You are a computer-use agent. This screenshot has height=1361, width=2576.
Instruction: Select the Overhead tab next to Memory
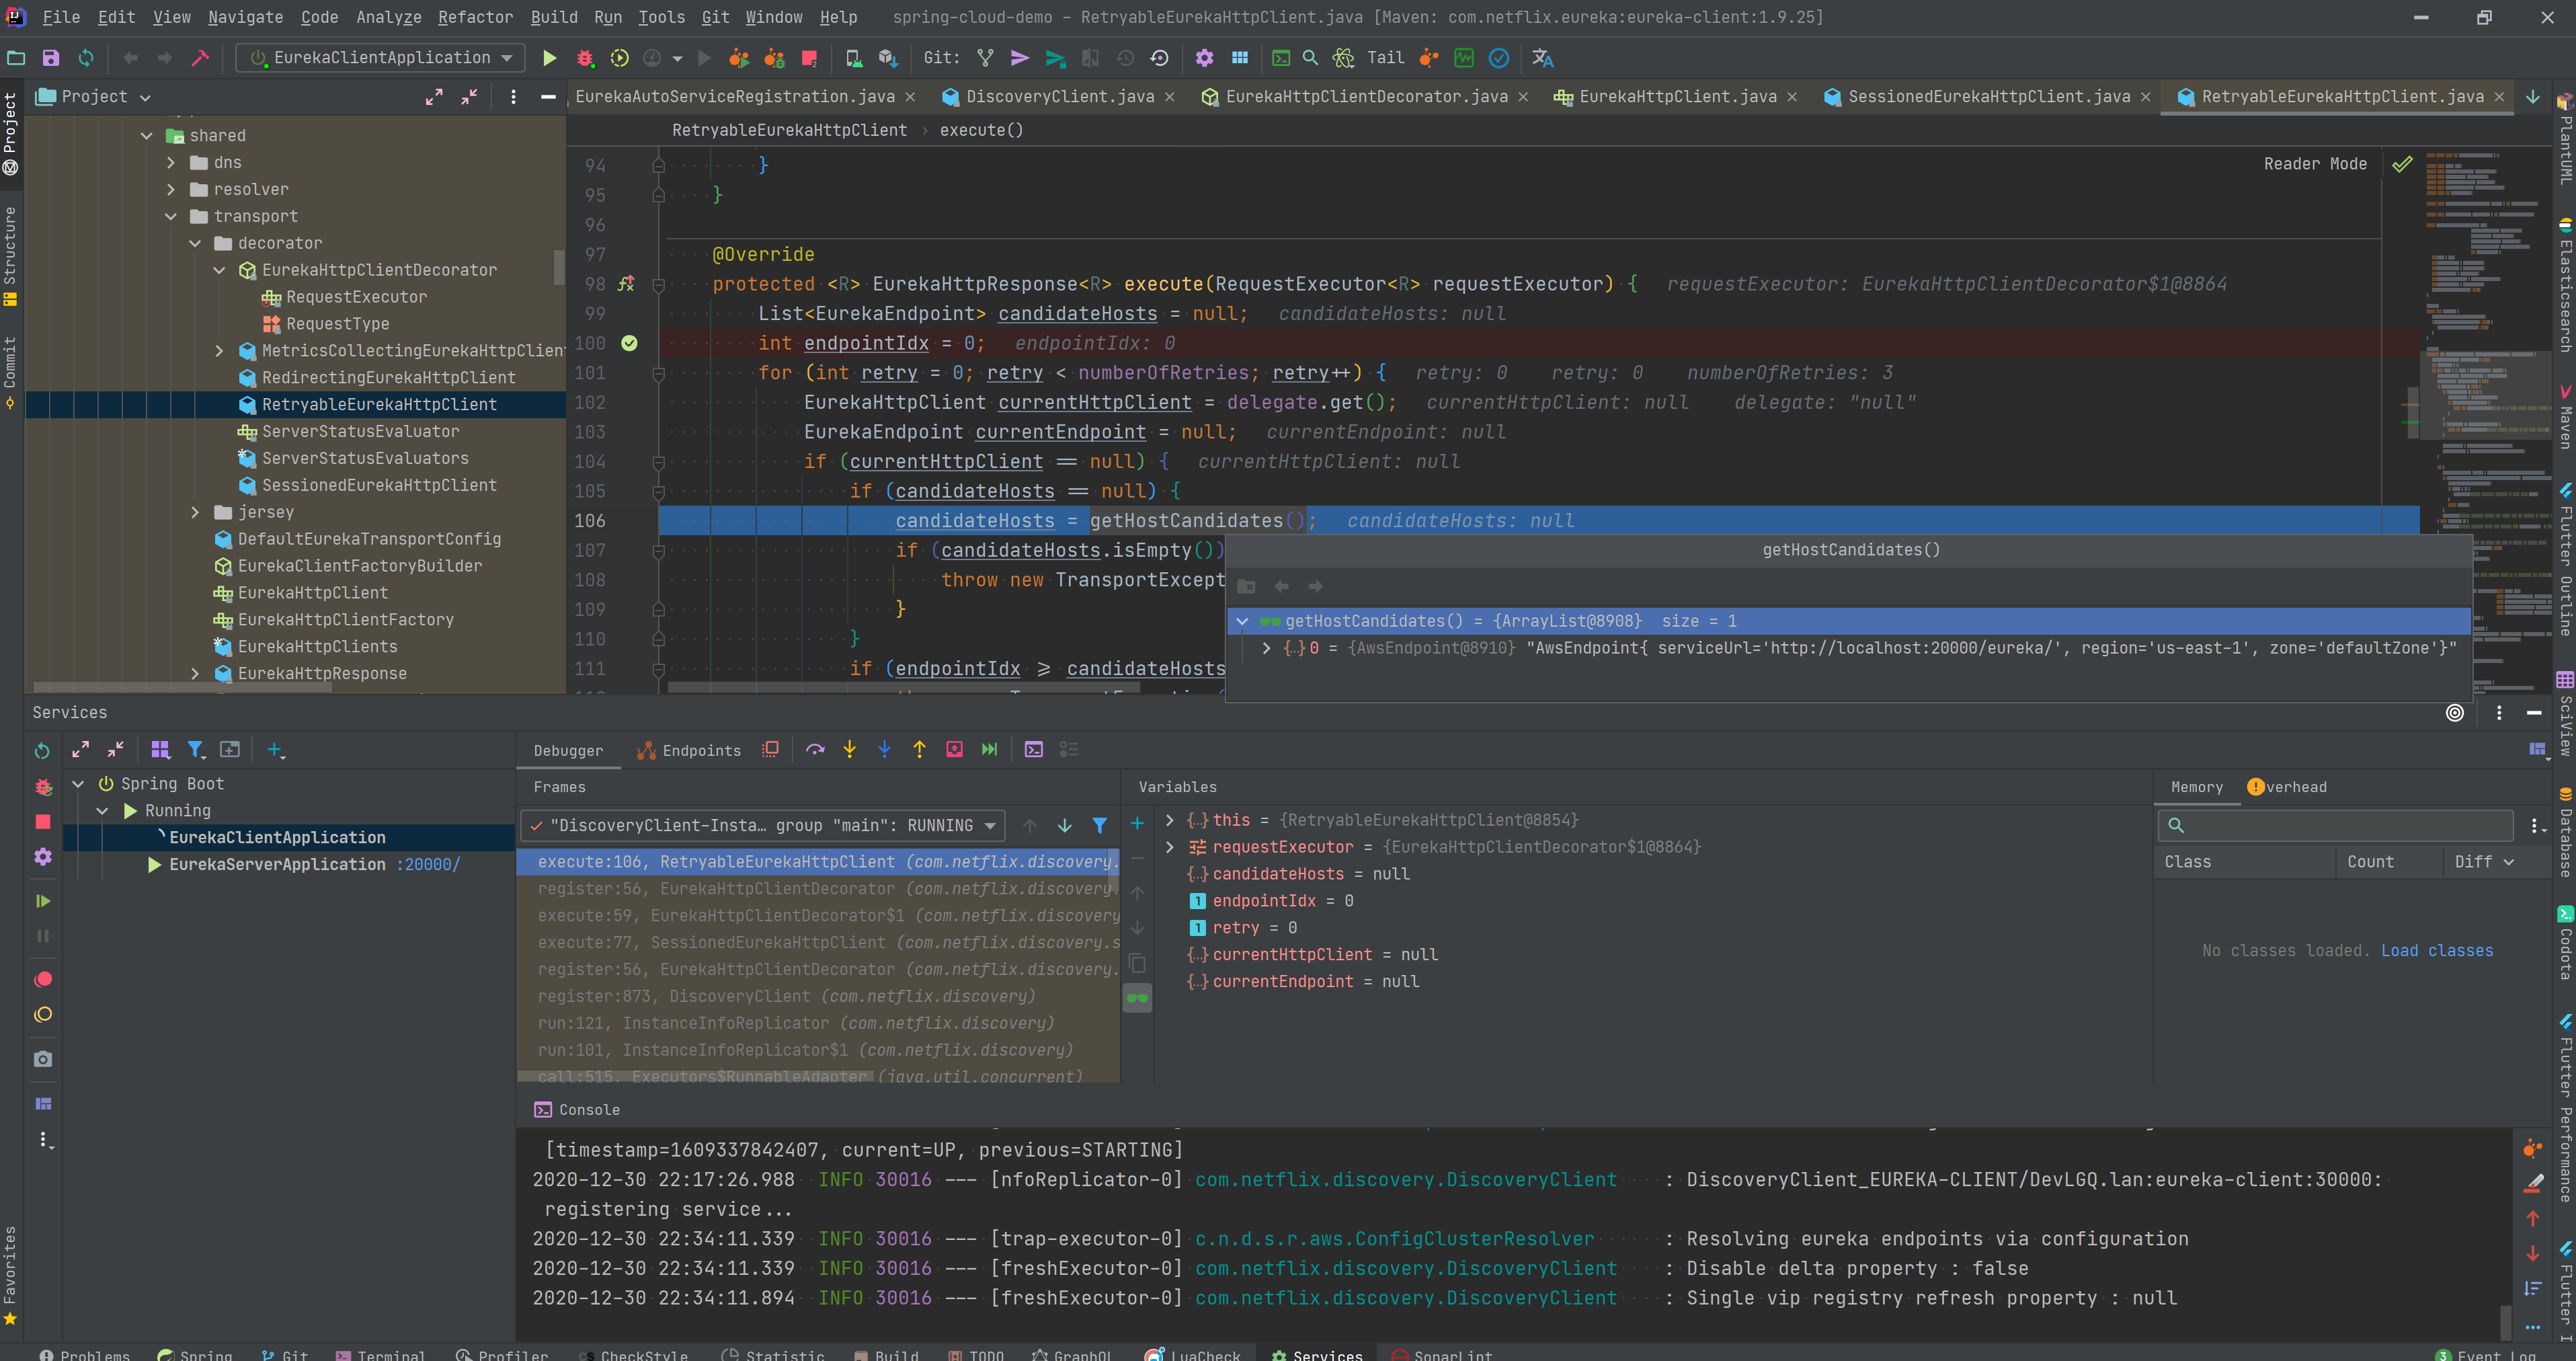(x=2287, y=787)
